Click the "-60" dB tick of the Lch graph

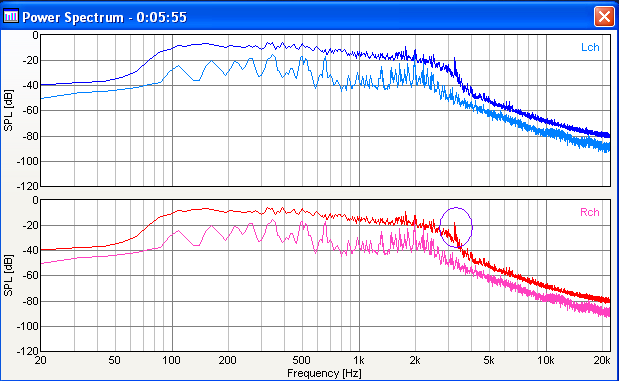30,111
